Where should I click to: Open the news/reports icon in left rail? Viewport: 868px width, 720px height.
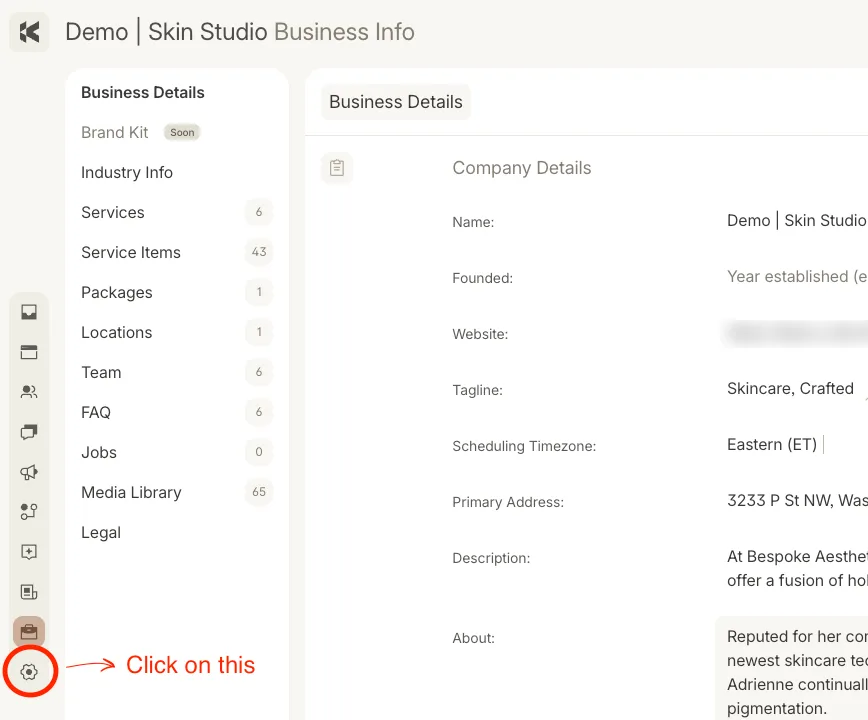coord(29,592)
